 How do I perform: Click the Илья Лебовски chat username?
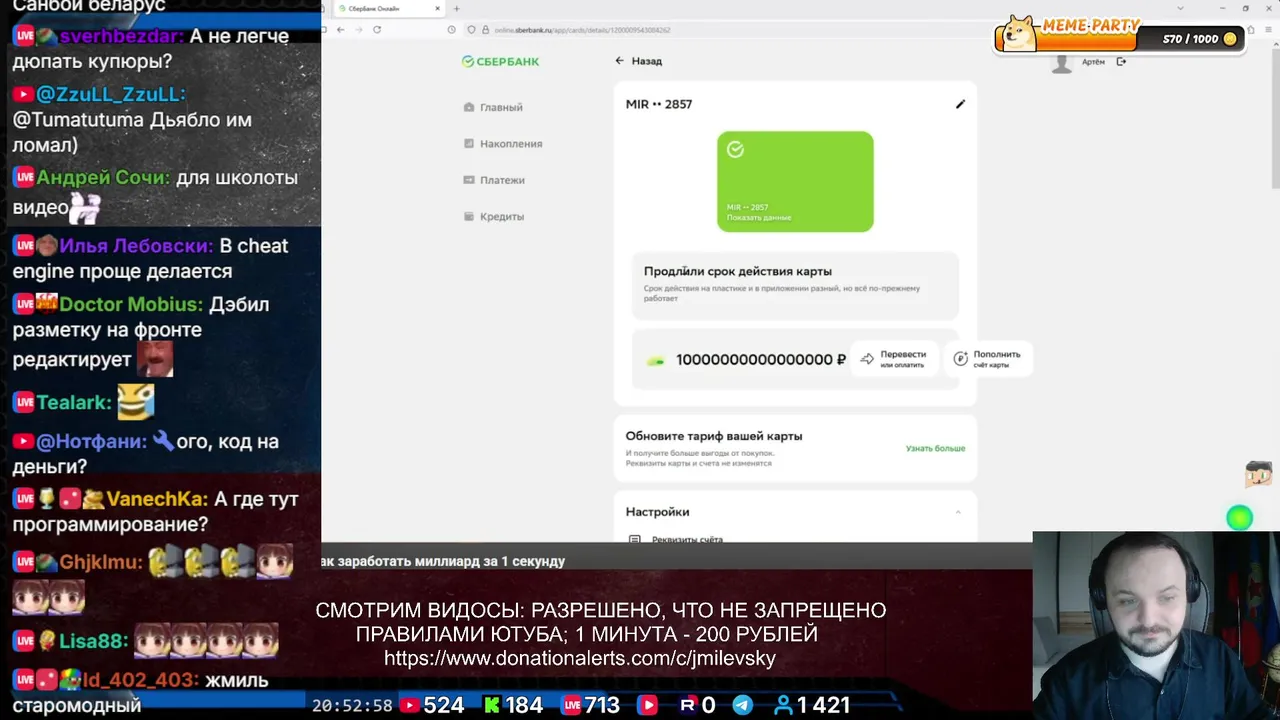tap(136, 246)
